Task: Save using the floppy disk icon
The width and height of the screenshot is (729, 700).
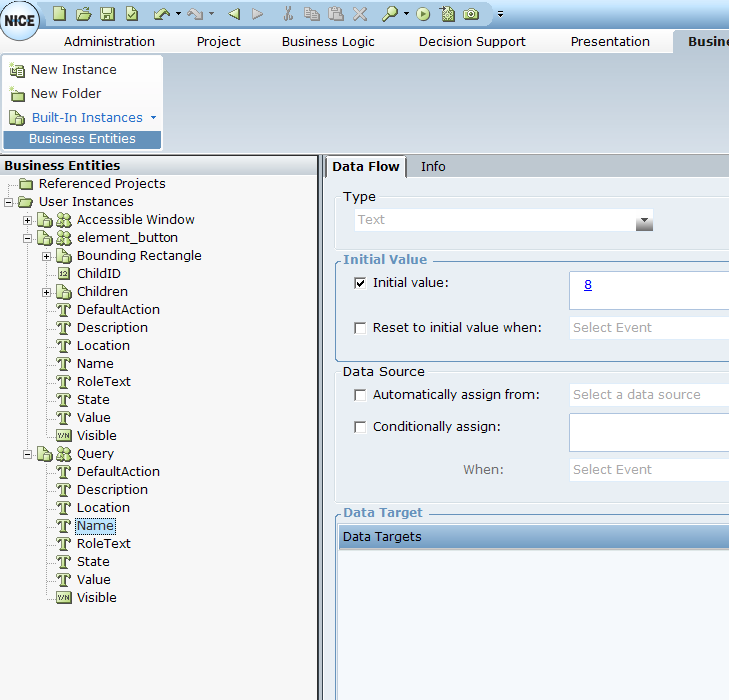Action: tap(108, 14)
